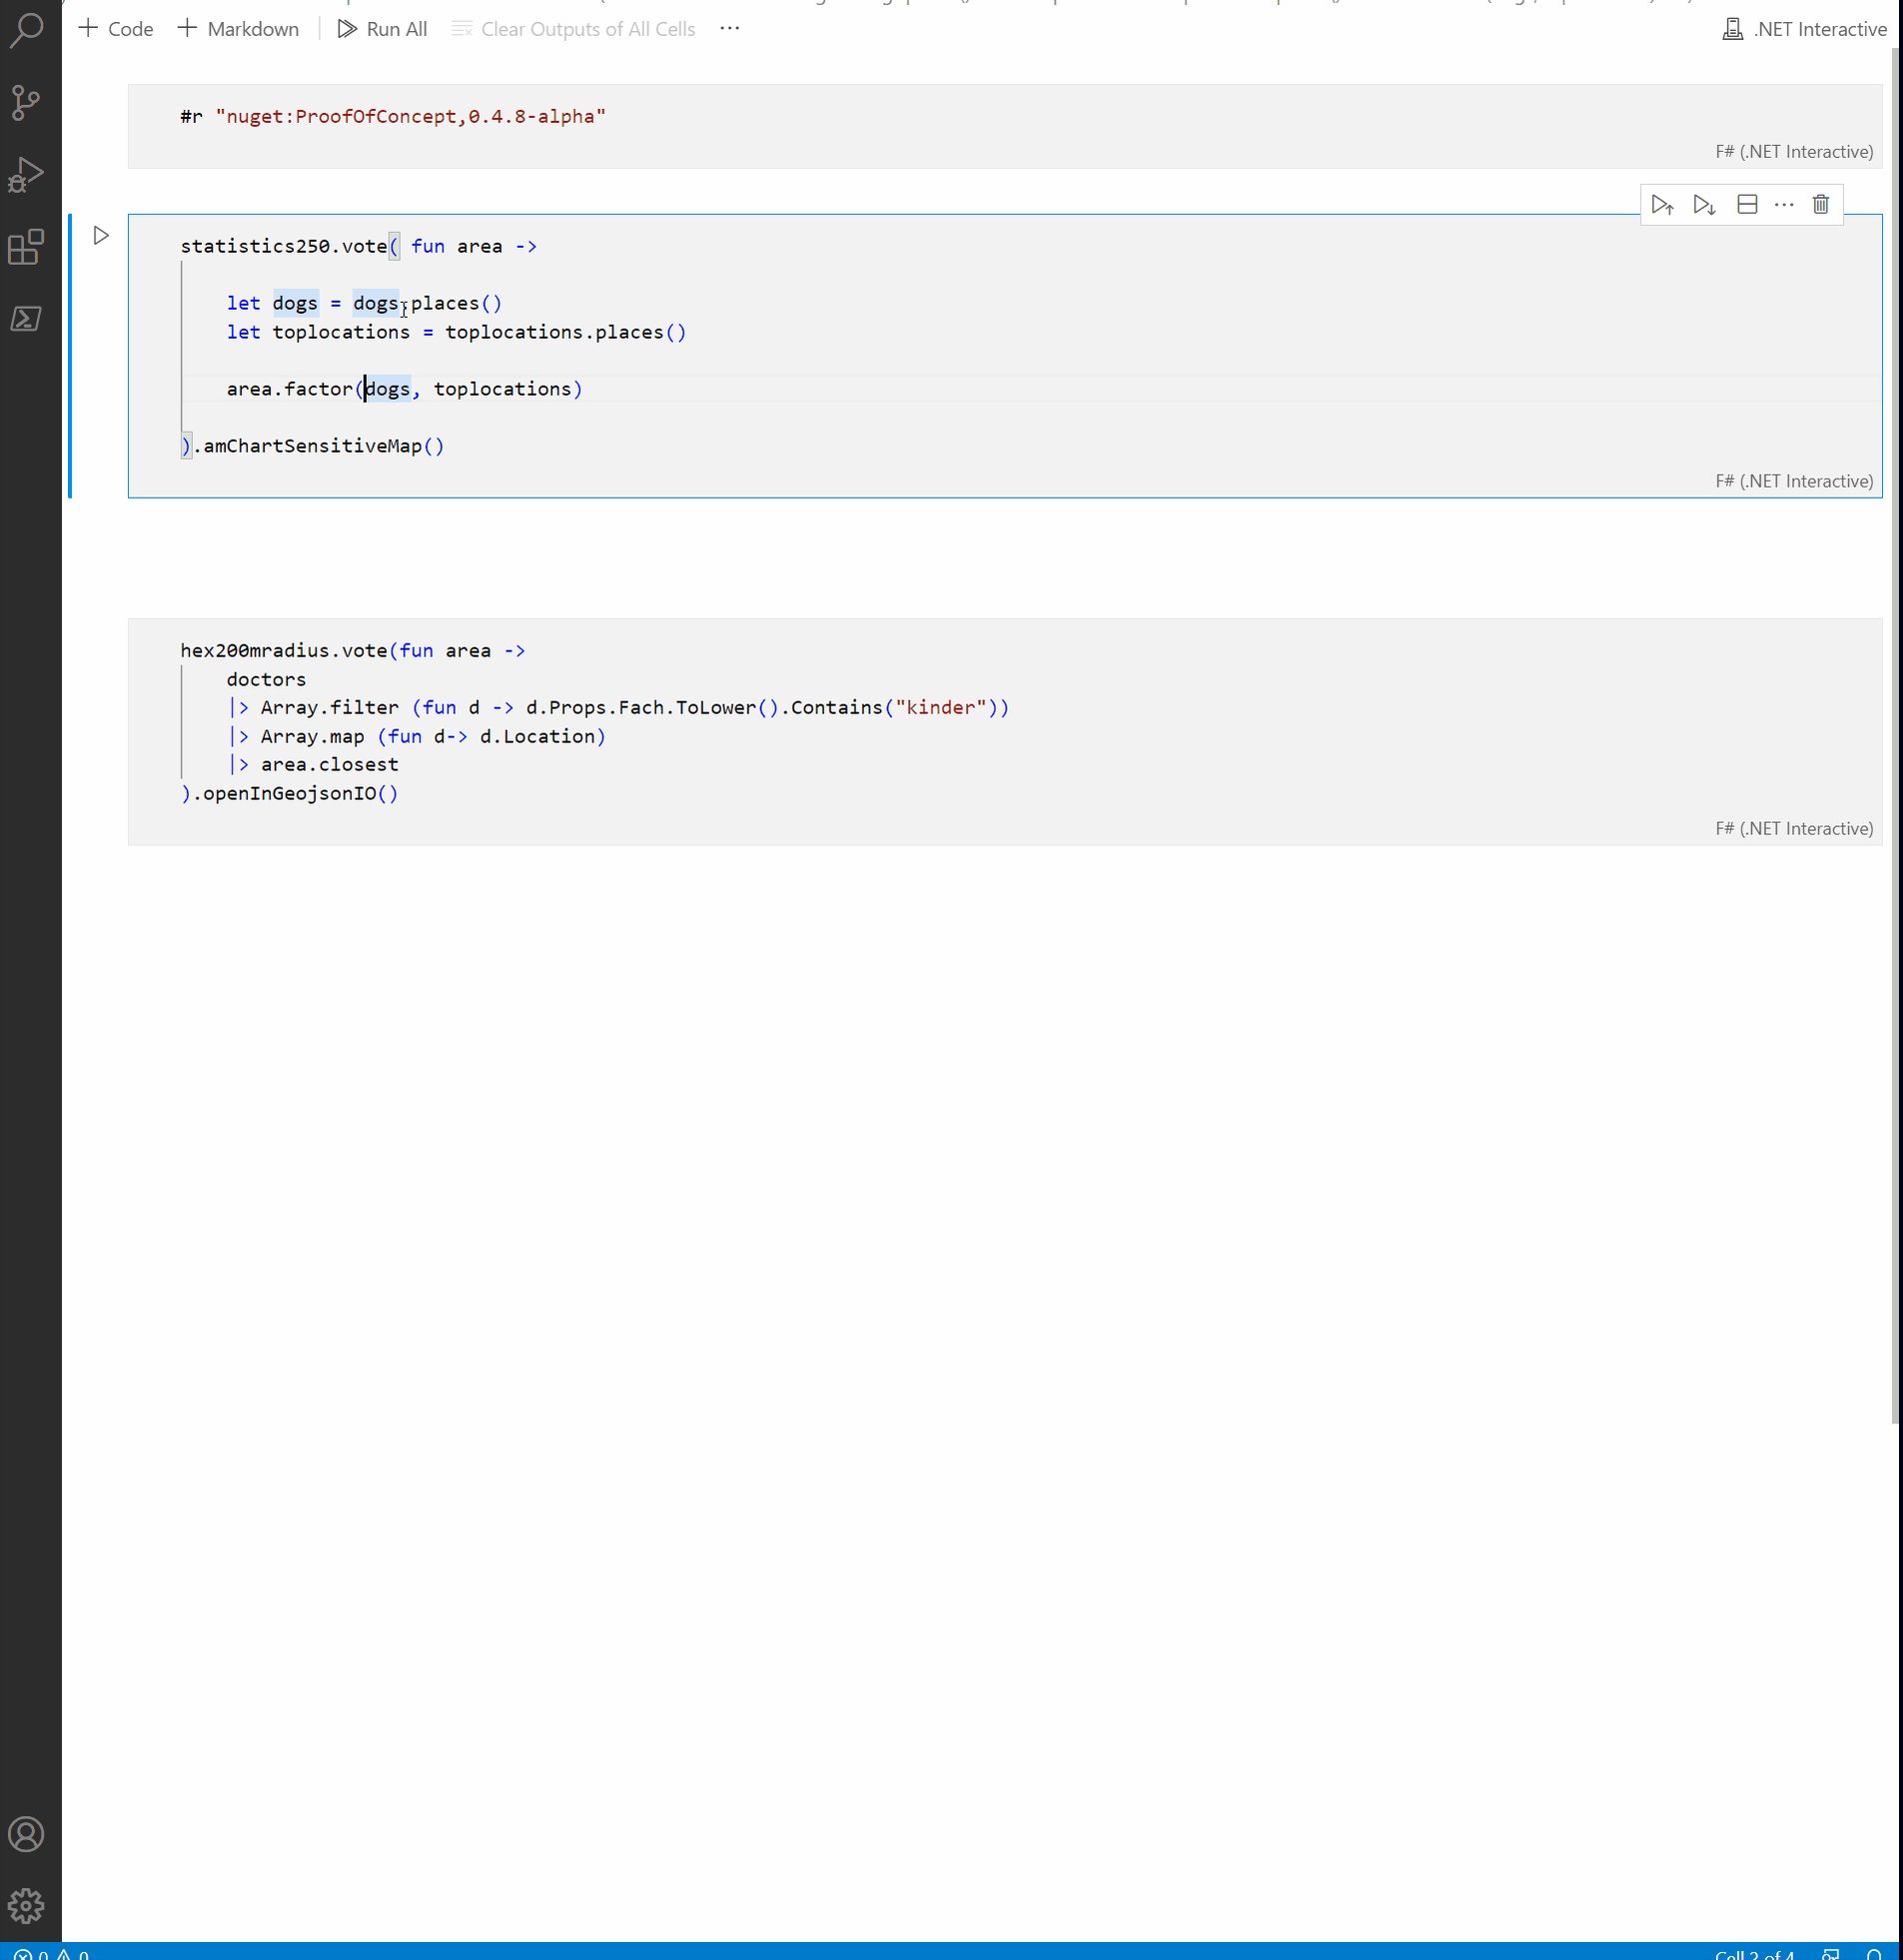
Task: Execute cells above using the cell toolbar
Action: (x=1663, y=203)
